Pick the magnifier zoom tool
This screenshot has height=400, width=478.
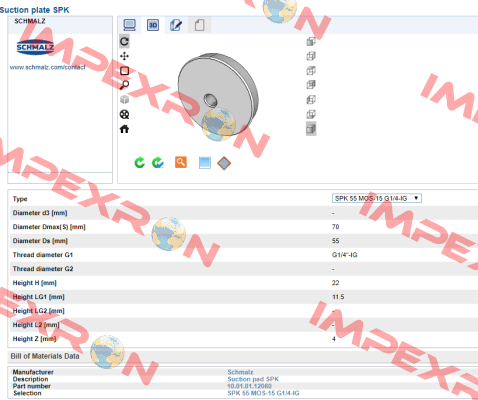(x=124, y=85)
